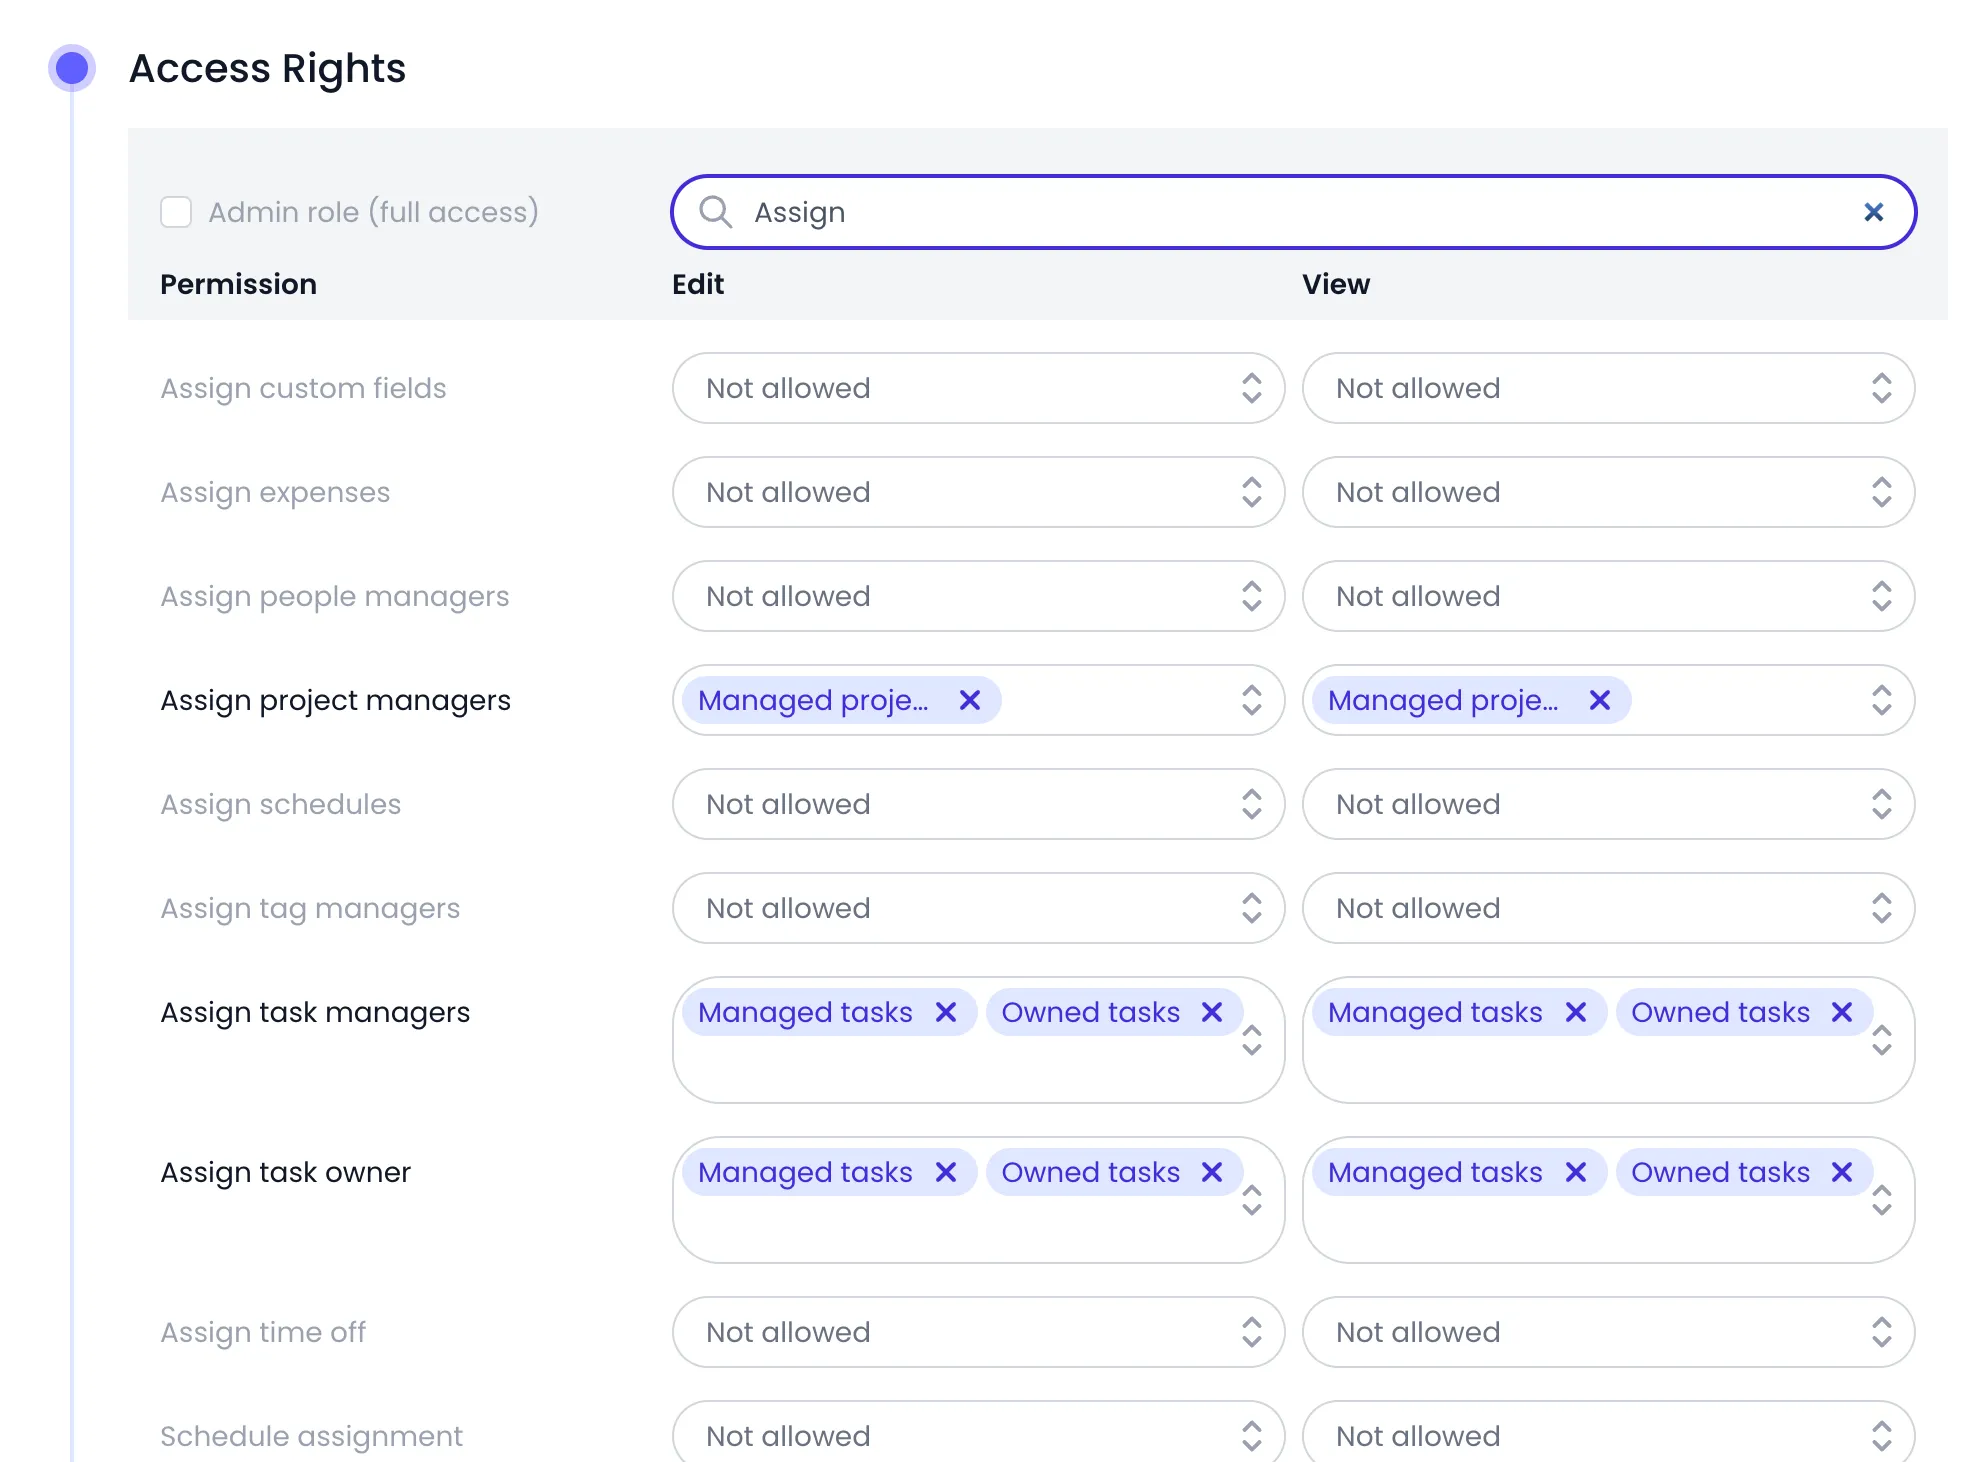The image size is (1964, 1462).
Task: Open View dropdown for Schedule assignment
Action: click(1608, 1432)
